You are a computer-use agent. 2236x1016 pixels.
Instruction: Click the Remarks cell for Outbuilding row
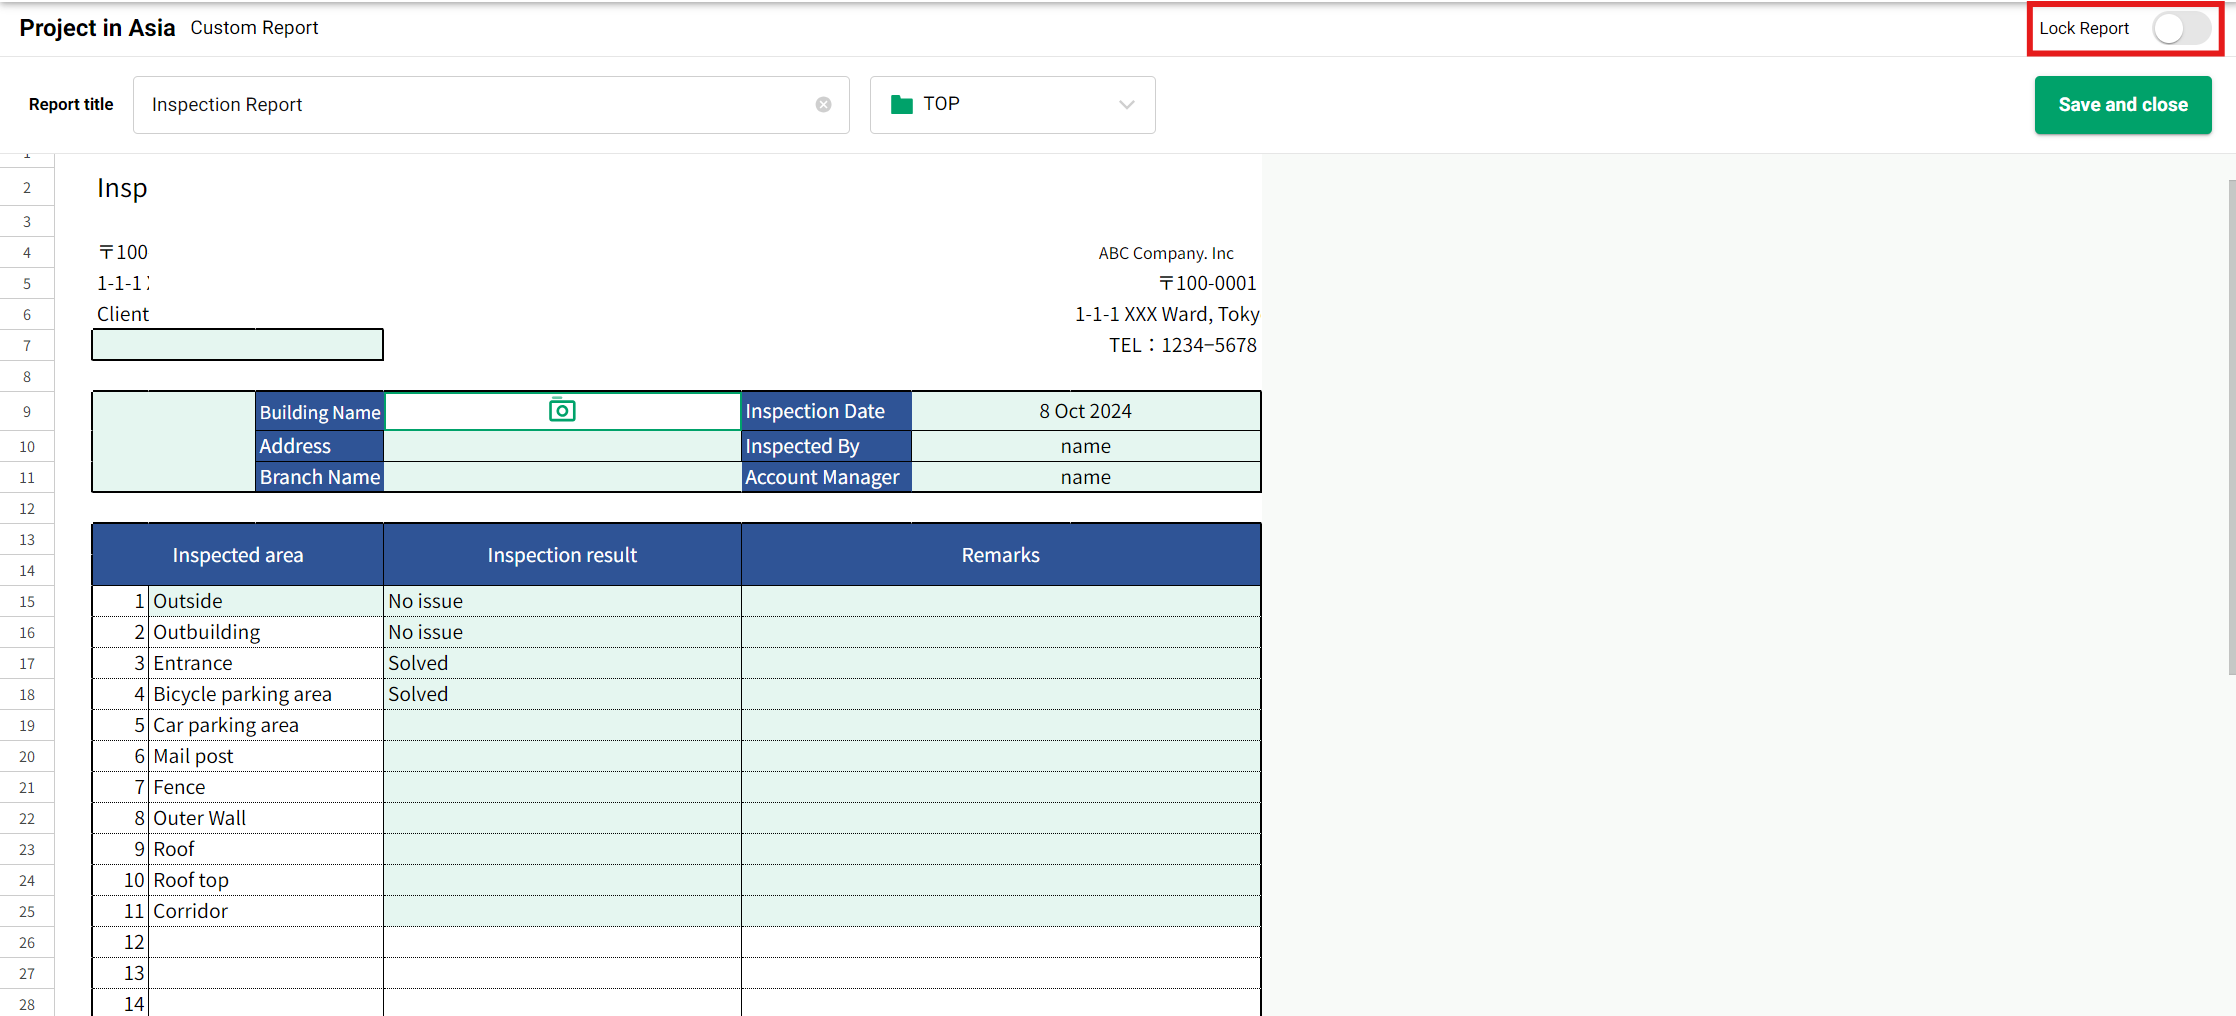point(1000,632)
